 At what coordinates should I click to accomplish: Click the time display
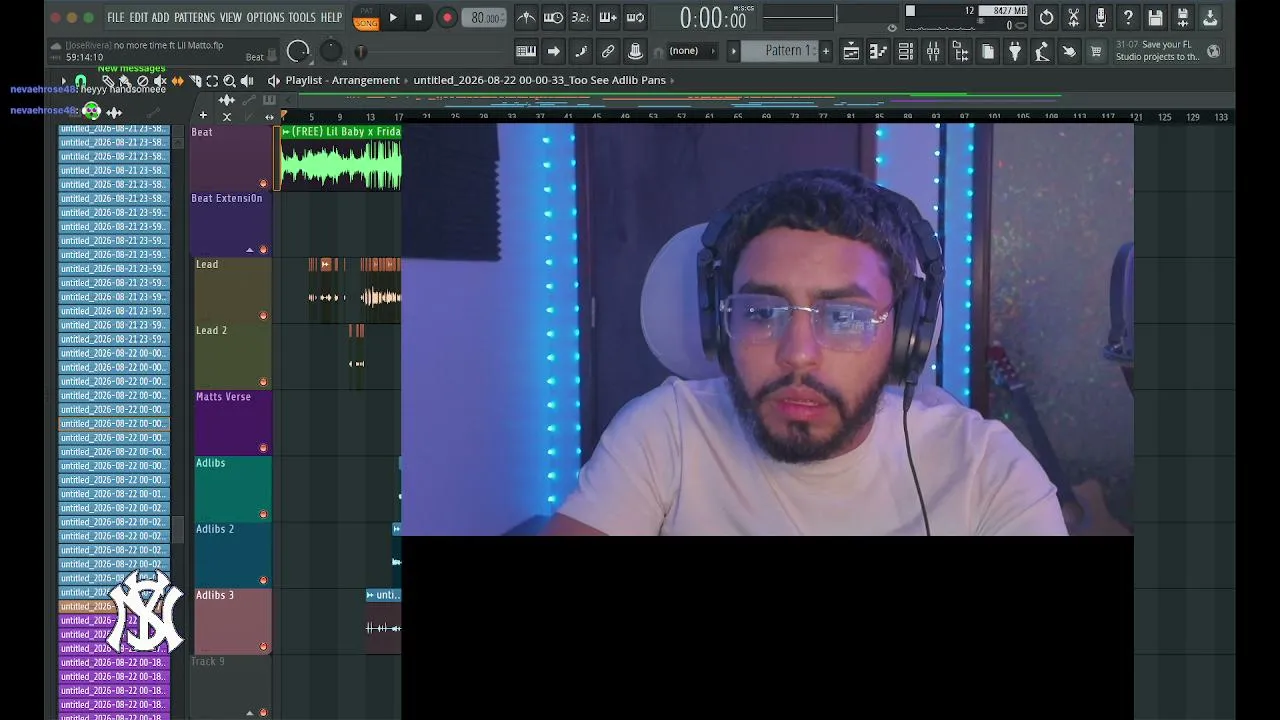tap(712, 18)
